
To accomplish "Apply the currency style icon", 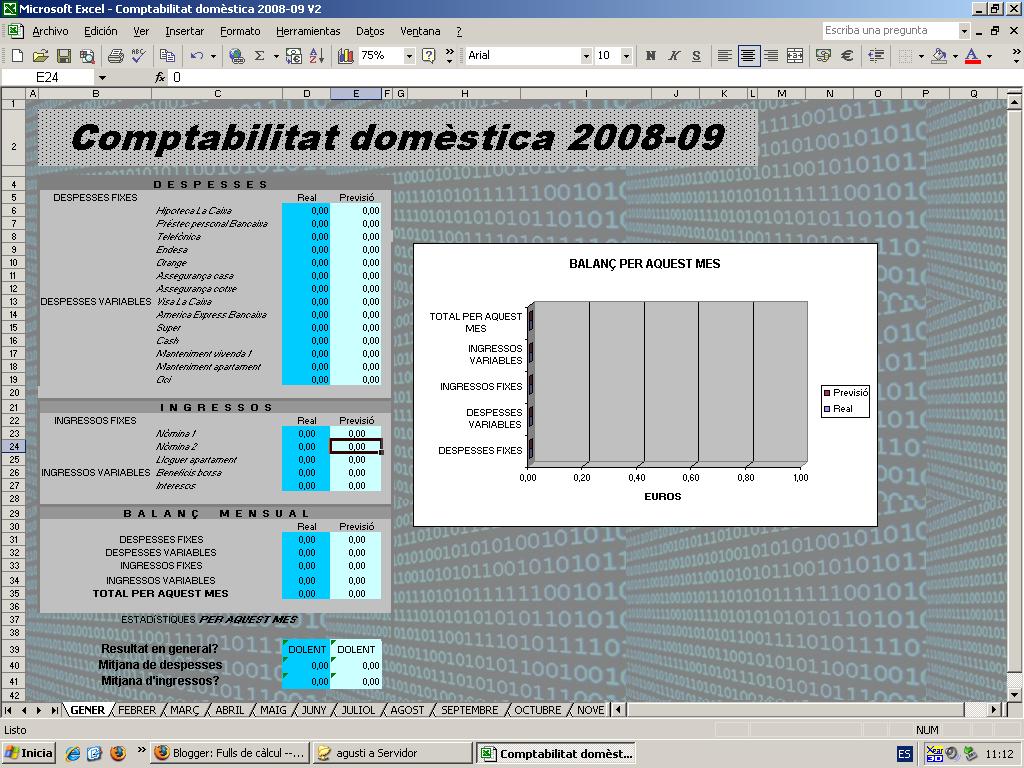I will (x=824, y=56).
